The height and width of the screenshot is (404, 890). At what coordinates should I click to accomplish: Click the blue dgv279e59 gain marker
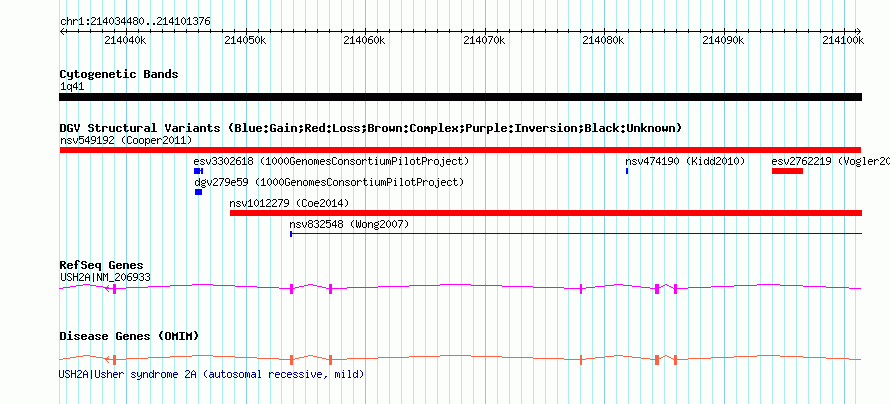coord(198,192)
